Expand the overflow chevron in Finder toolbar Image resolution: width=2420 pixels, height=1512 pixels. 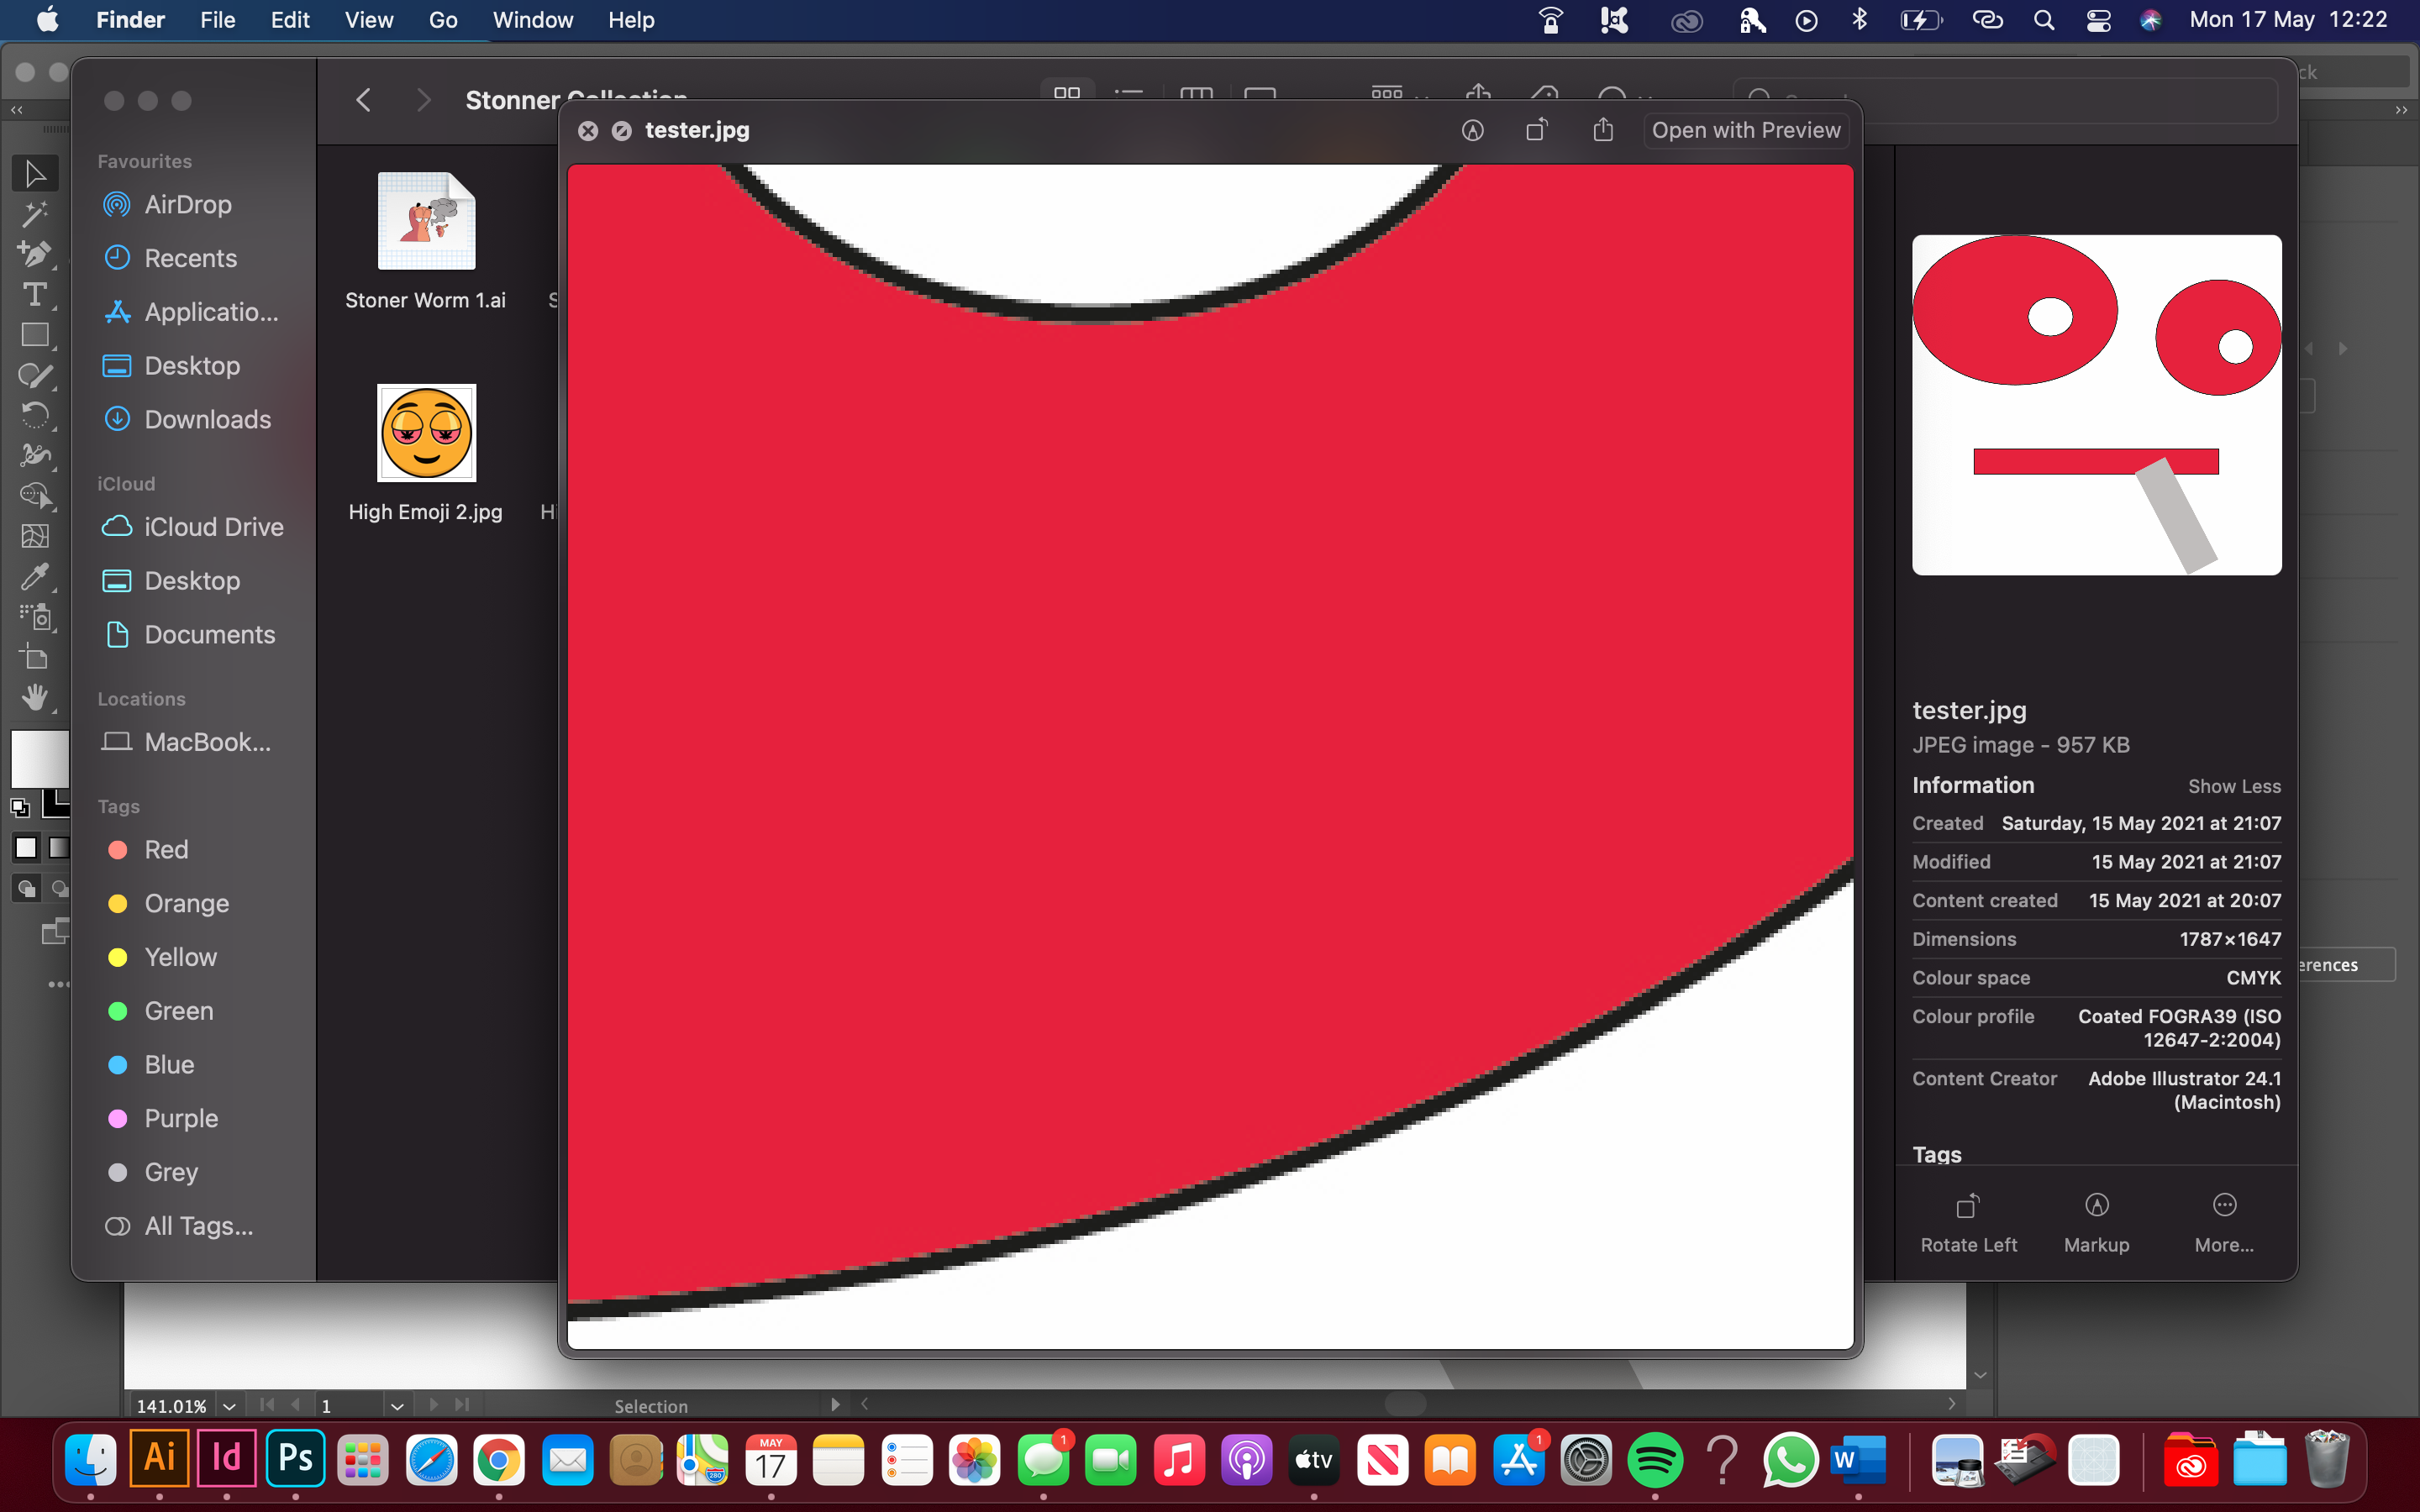point(2403,110)
